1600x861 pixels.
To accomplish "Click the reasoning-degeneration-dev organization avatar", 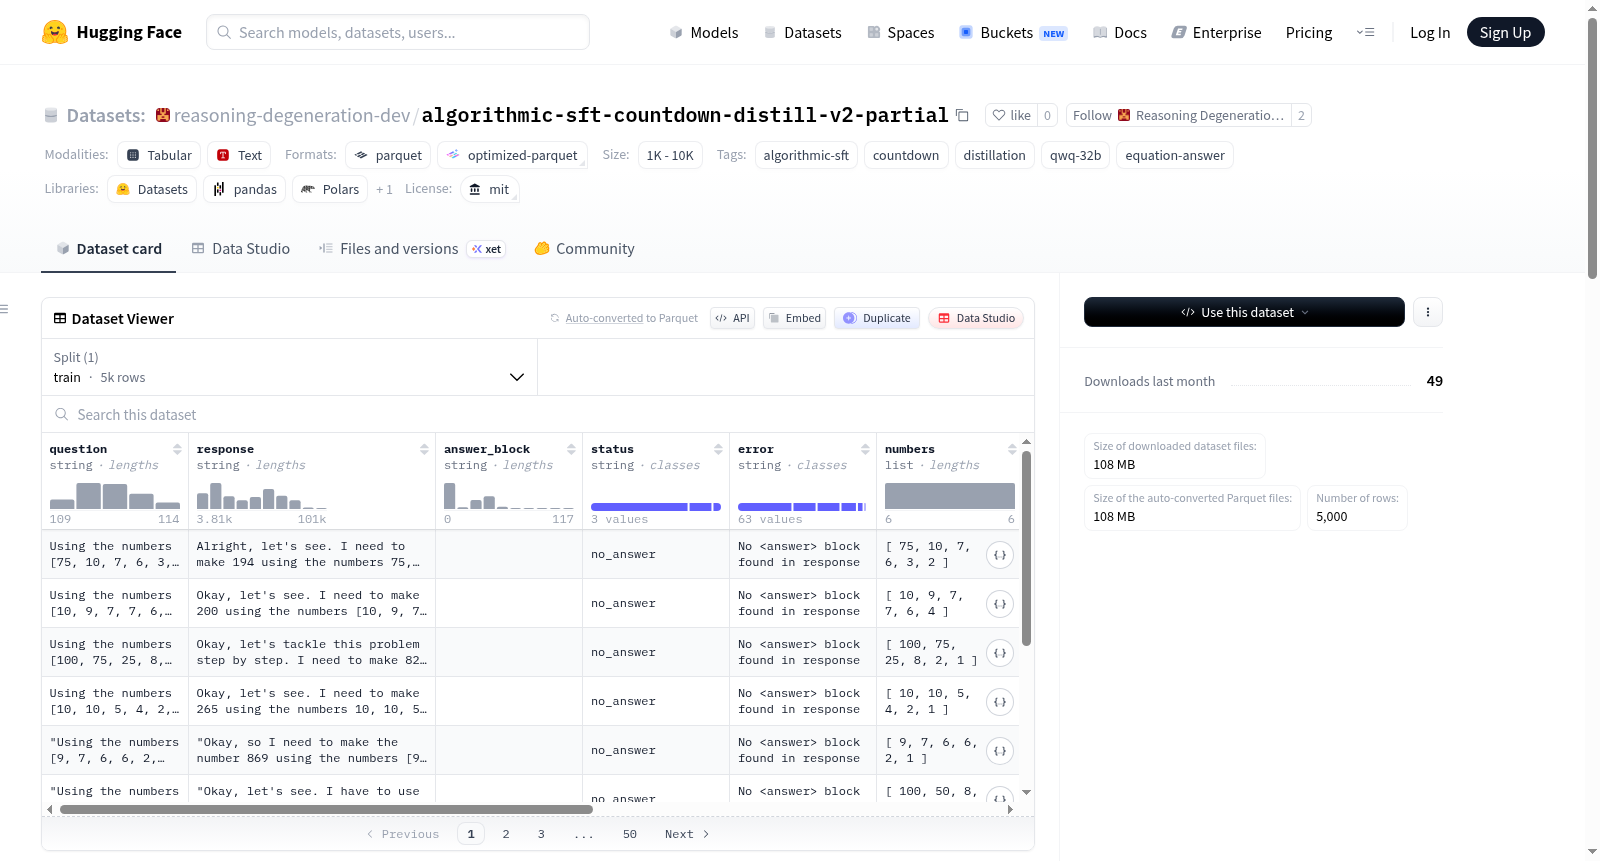I will point(163,115).
